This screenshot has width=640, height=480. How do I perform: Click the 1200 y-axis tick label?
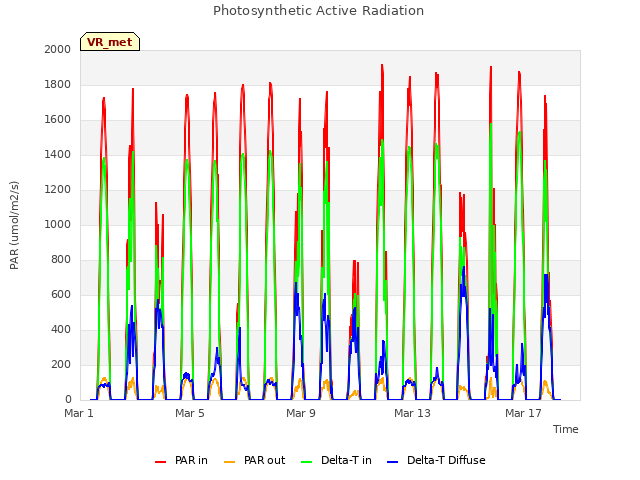(58, 189)
